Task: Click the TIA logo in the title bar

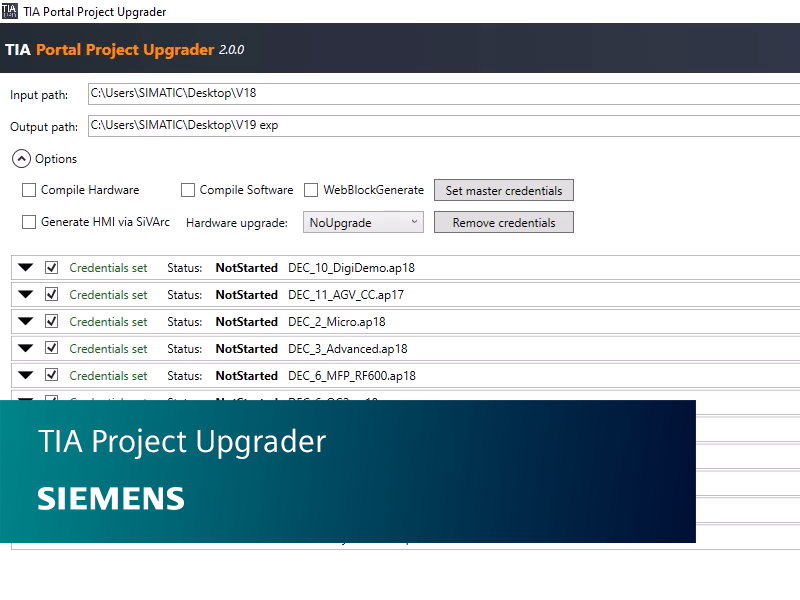Action: pyautogui.click(x=12, y=12)
